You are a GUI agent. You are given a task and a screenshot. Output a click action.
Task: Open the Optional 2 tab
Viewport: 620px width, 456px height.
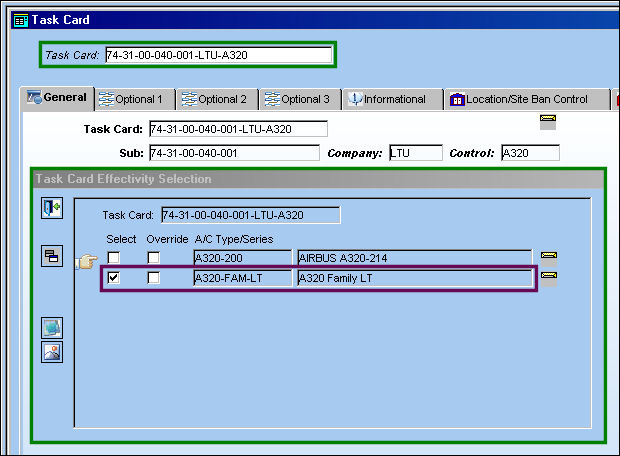coord(217,99)
